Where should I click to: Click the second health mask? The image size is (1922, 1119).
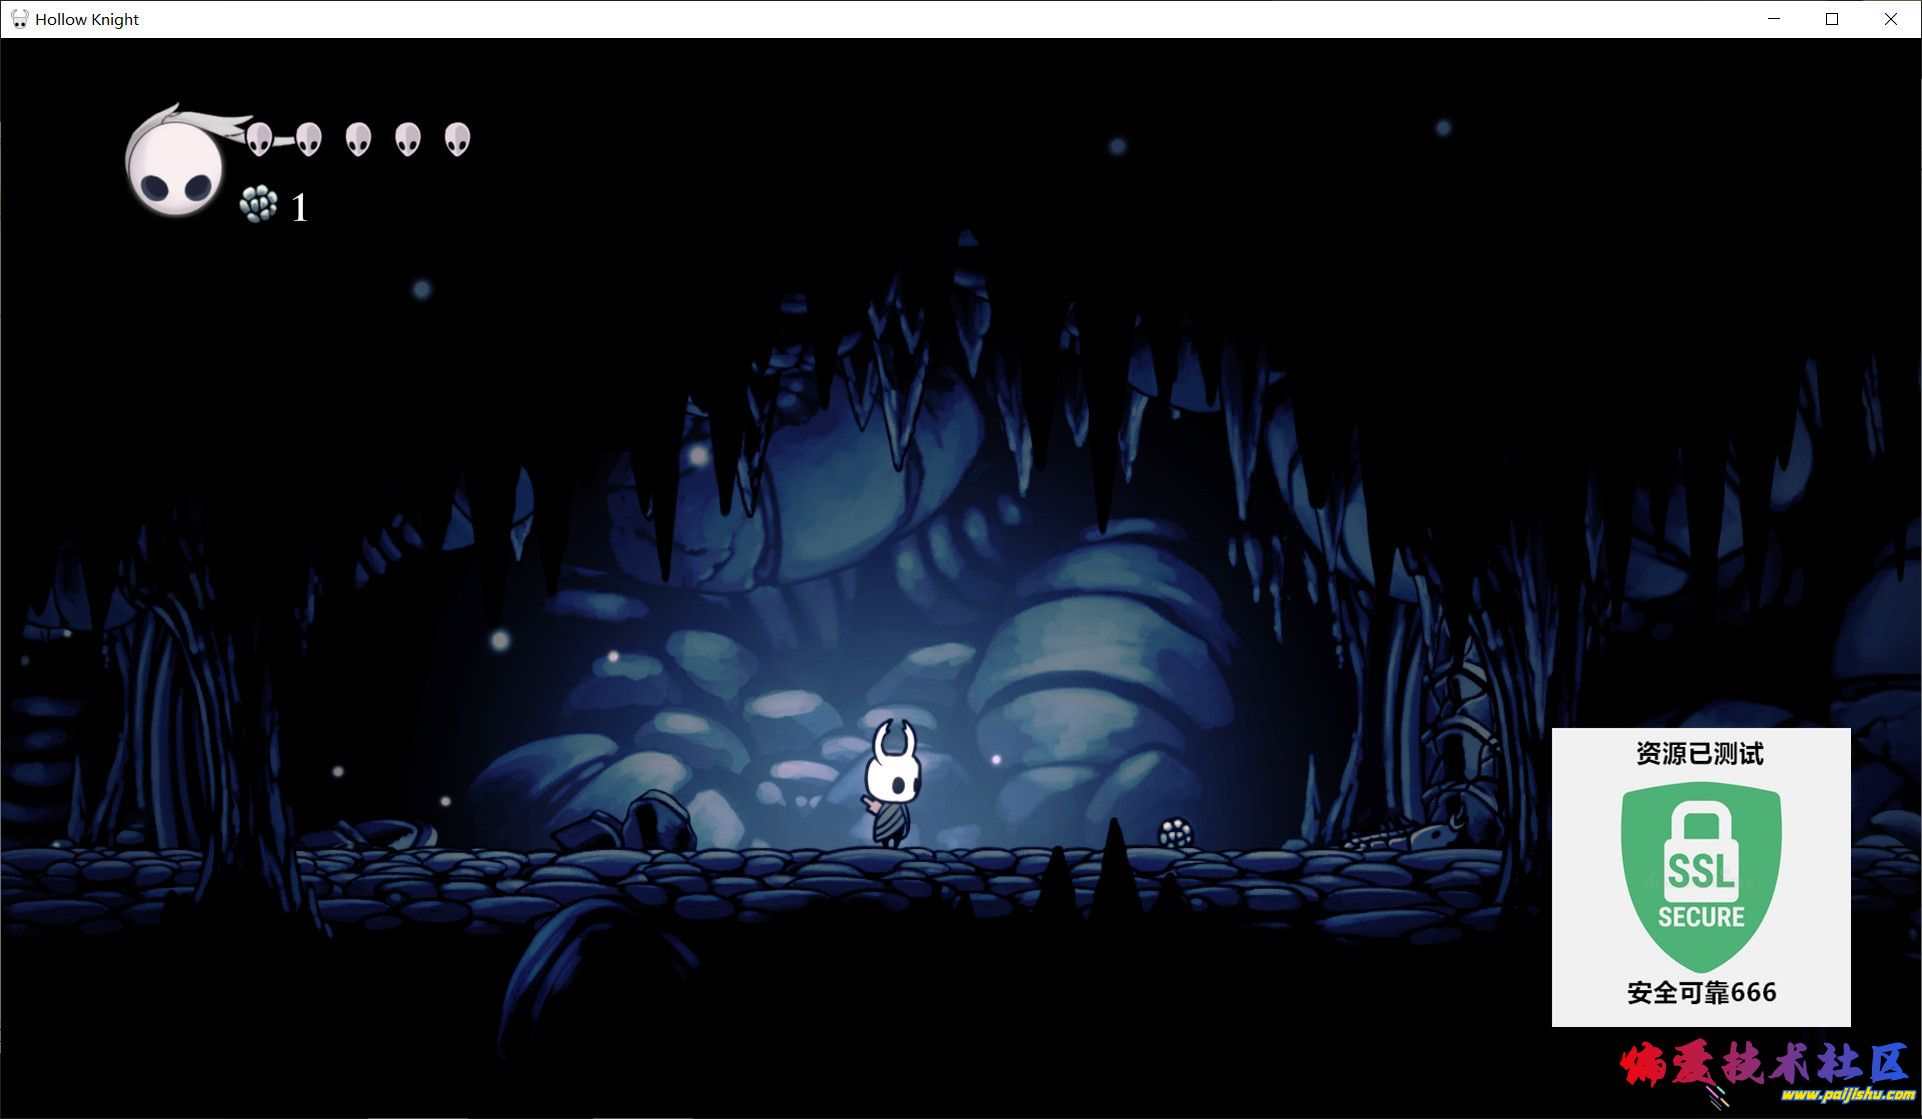(x=309, y=139)
